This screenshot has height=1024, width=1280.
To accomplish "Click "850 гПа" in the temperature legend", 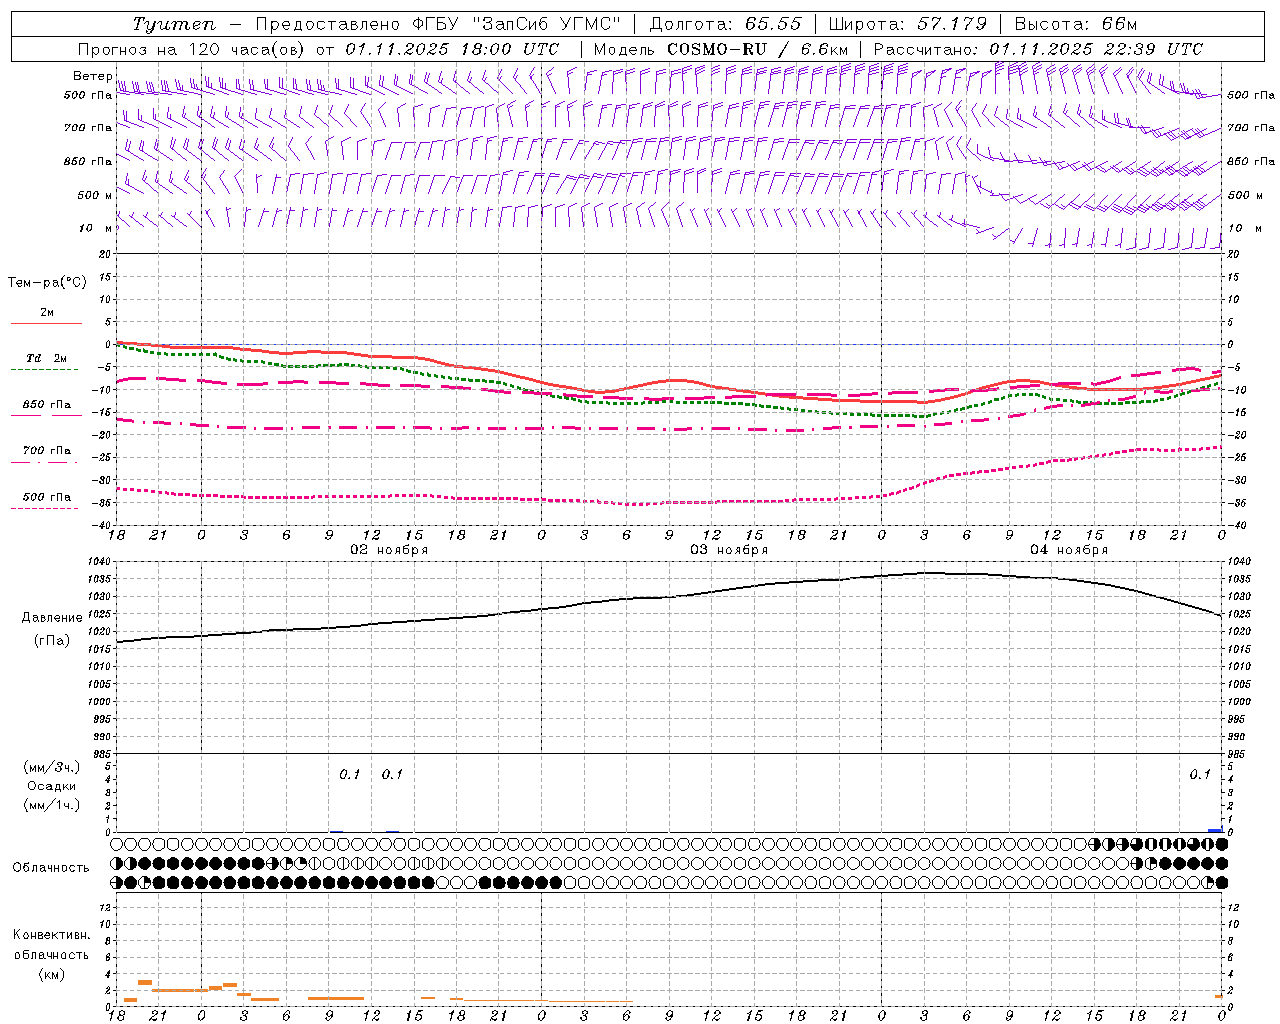I will coord(47,405).
